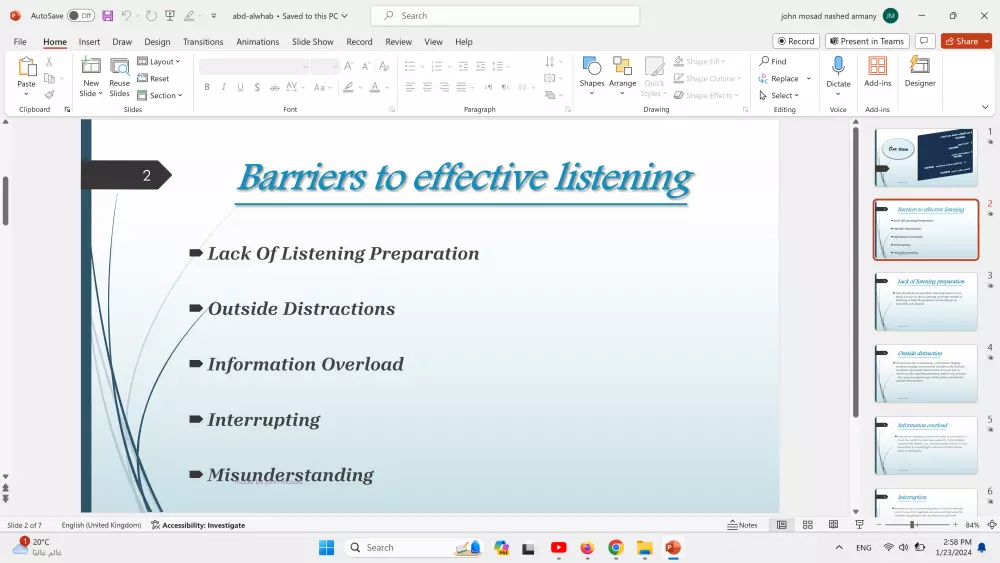Click the Save icon in title bar
1000x563 pixels.
(x=108, y=16)
